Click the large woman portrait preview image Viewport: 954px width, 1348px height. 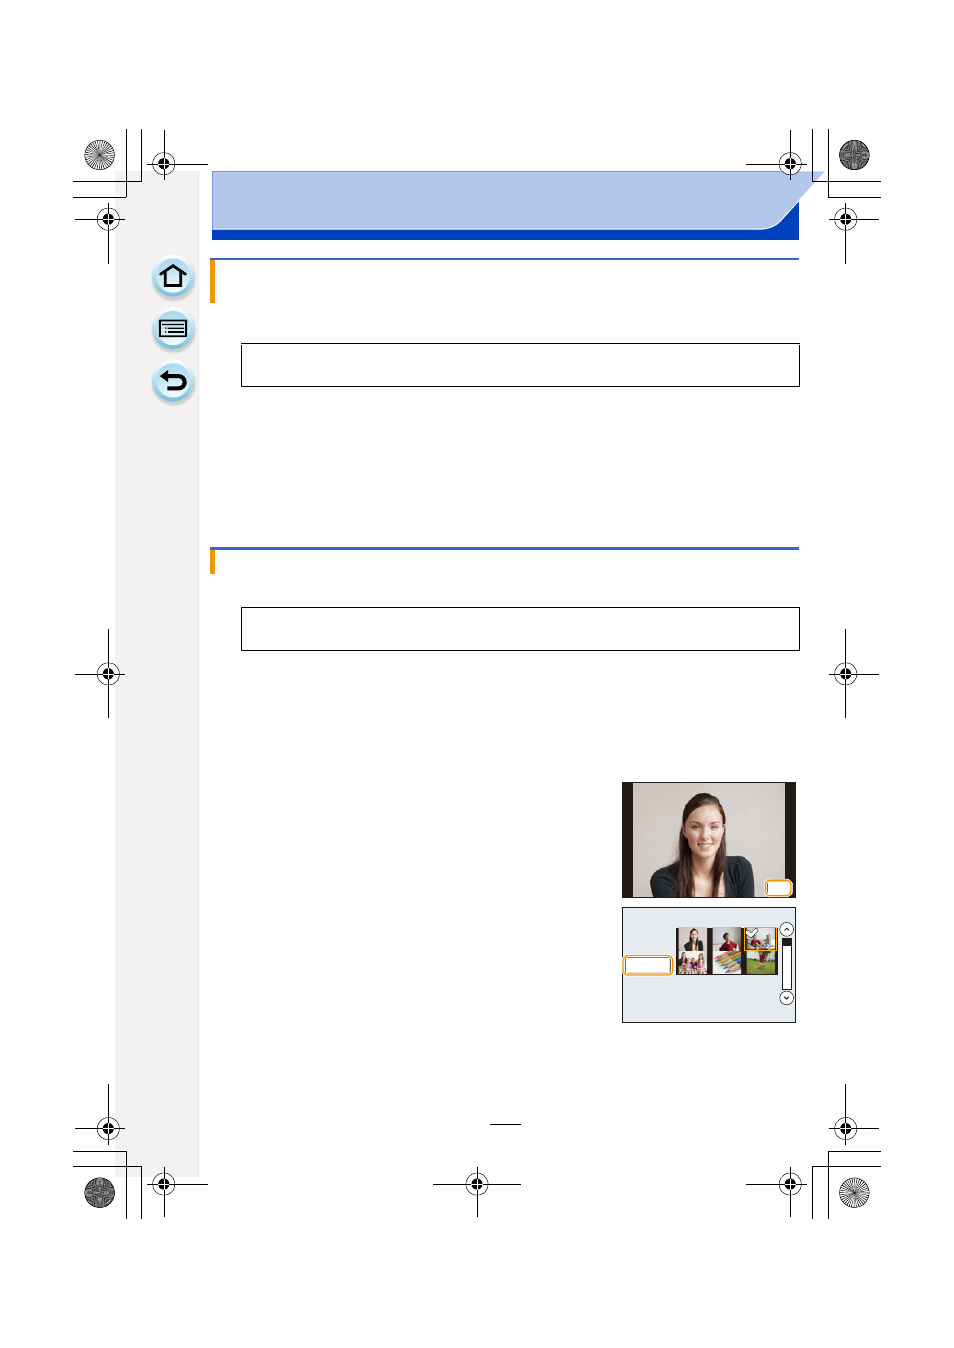coord(709,840)
